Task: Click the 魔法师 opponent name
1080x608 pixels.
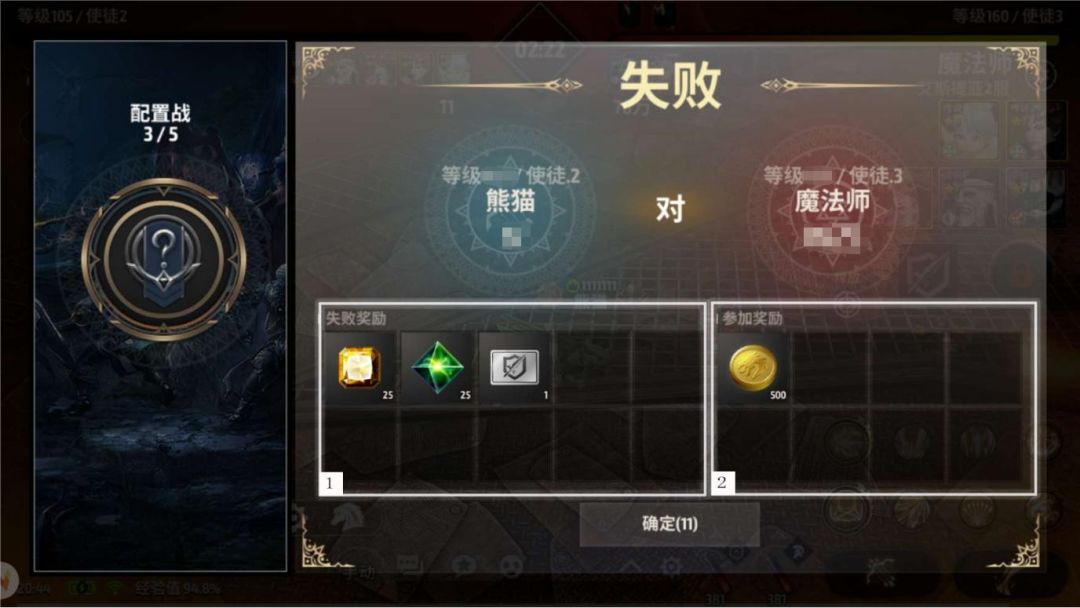Action: (832, 201)
